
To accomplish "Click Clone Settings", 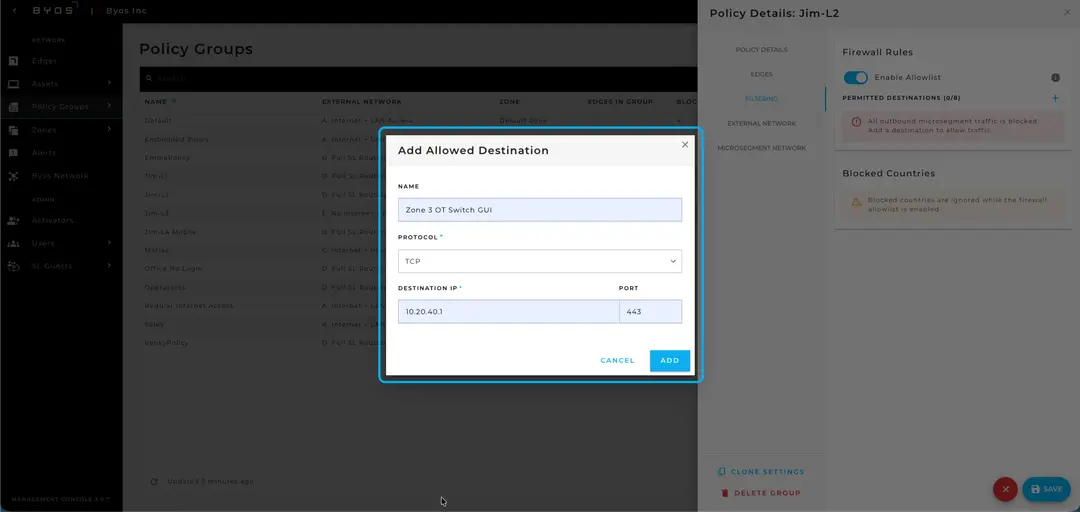I will coord(760,472).
